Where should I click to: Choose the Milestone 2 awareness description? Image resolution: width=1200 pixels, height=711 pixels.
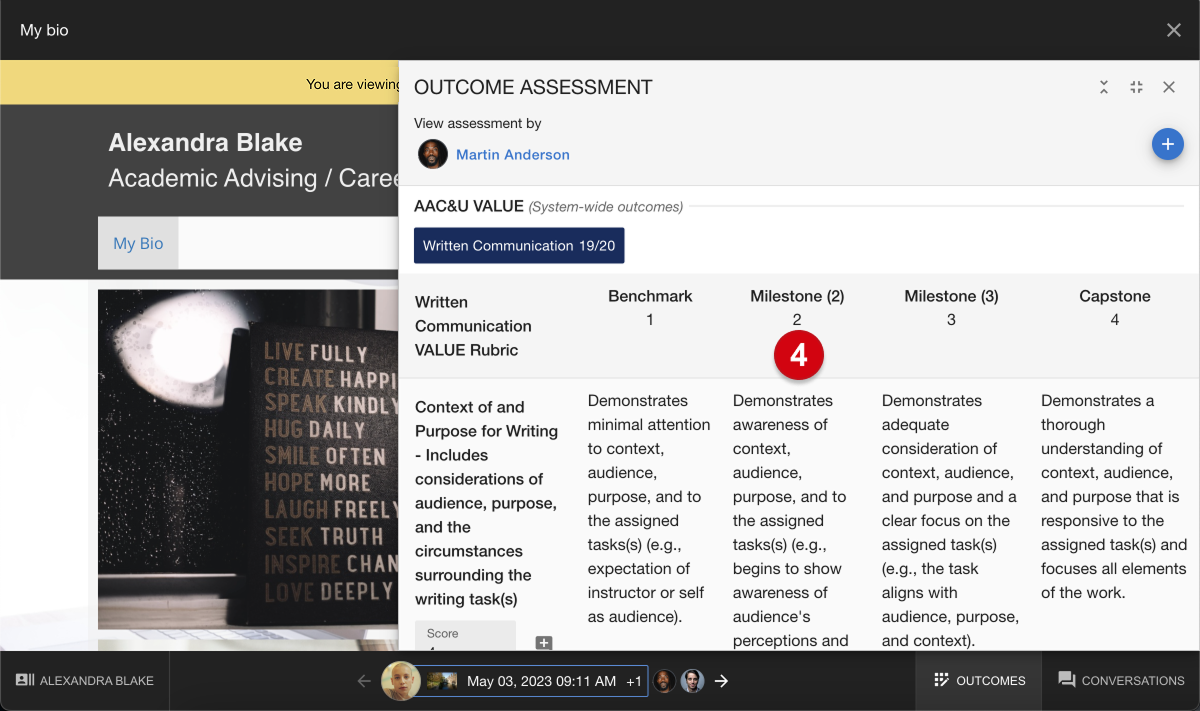coord(792,520)
